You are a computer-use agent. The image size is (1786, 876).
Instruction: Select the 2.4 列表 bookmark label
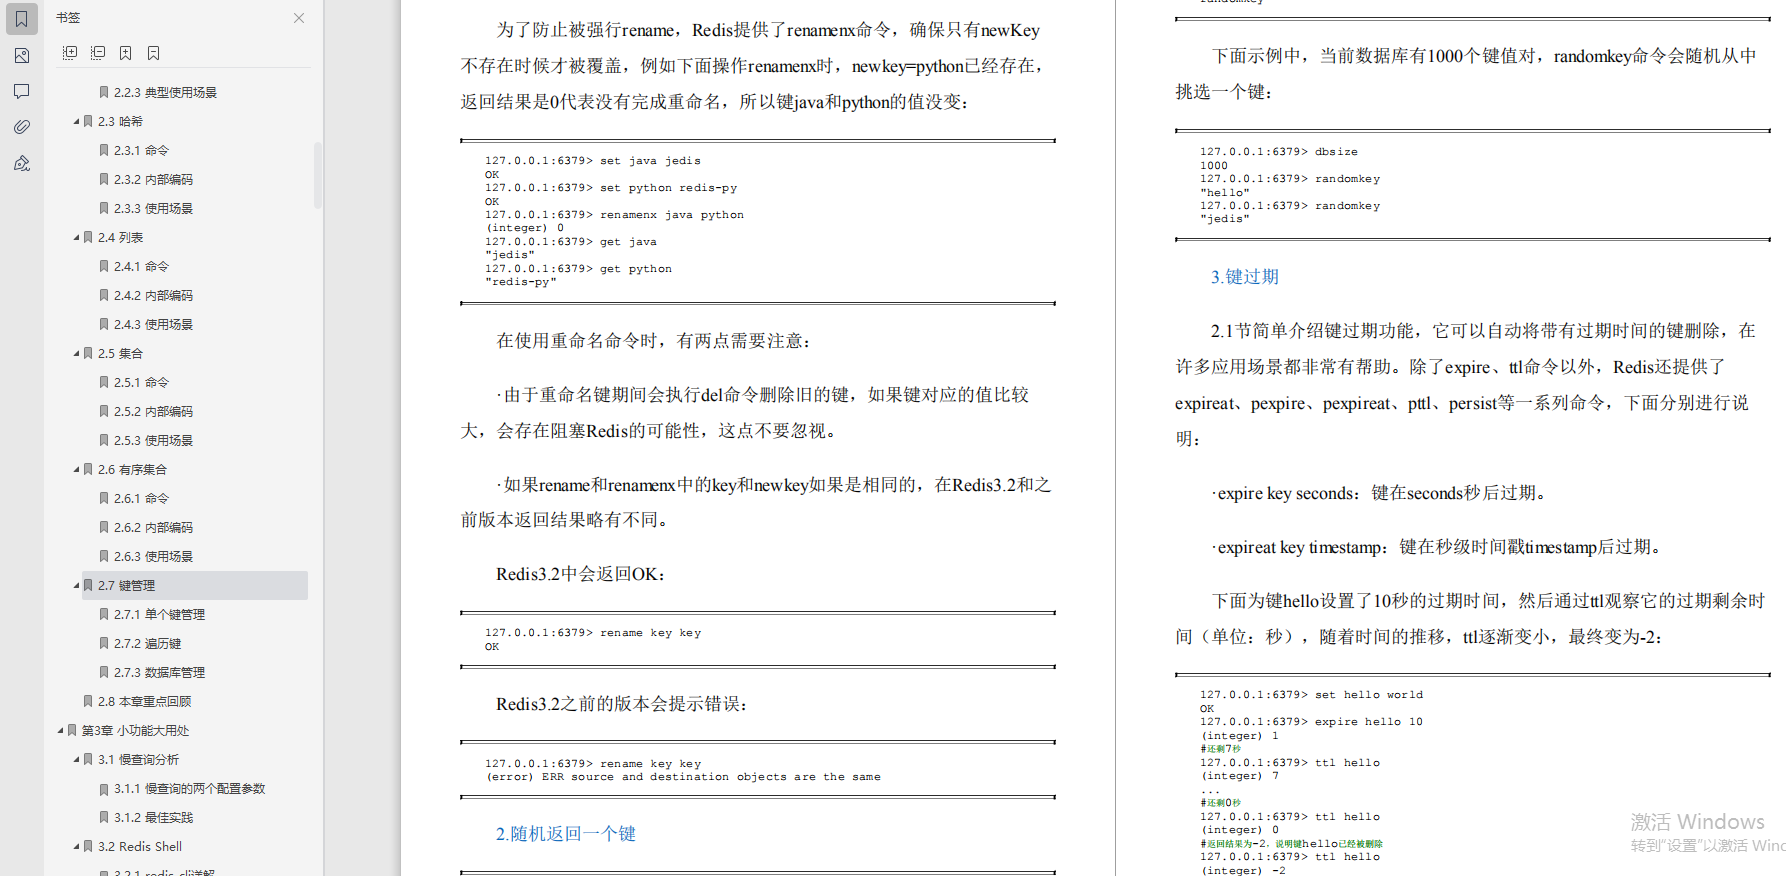click(x=120, y=237)
